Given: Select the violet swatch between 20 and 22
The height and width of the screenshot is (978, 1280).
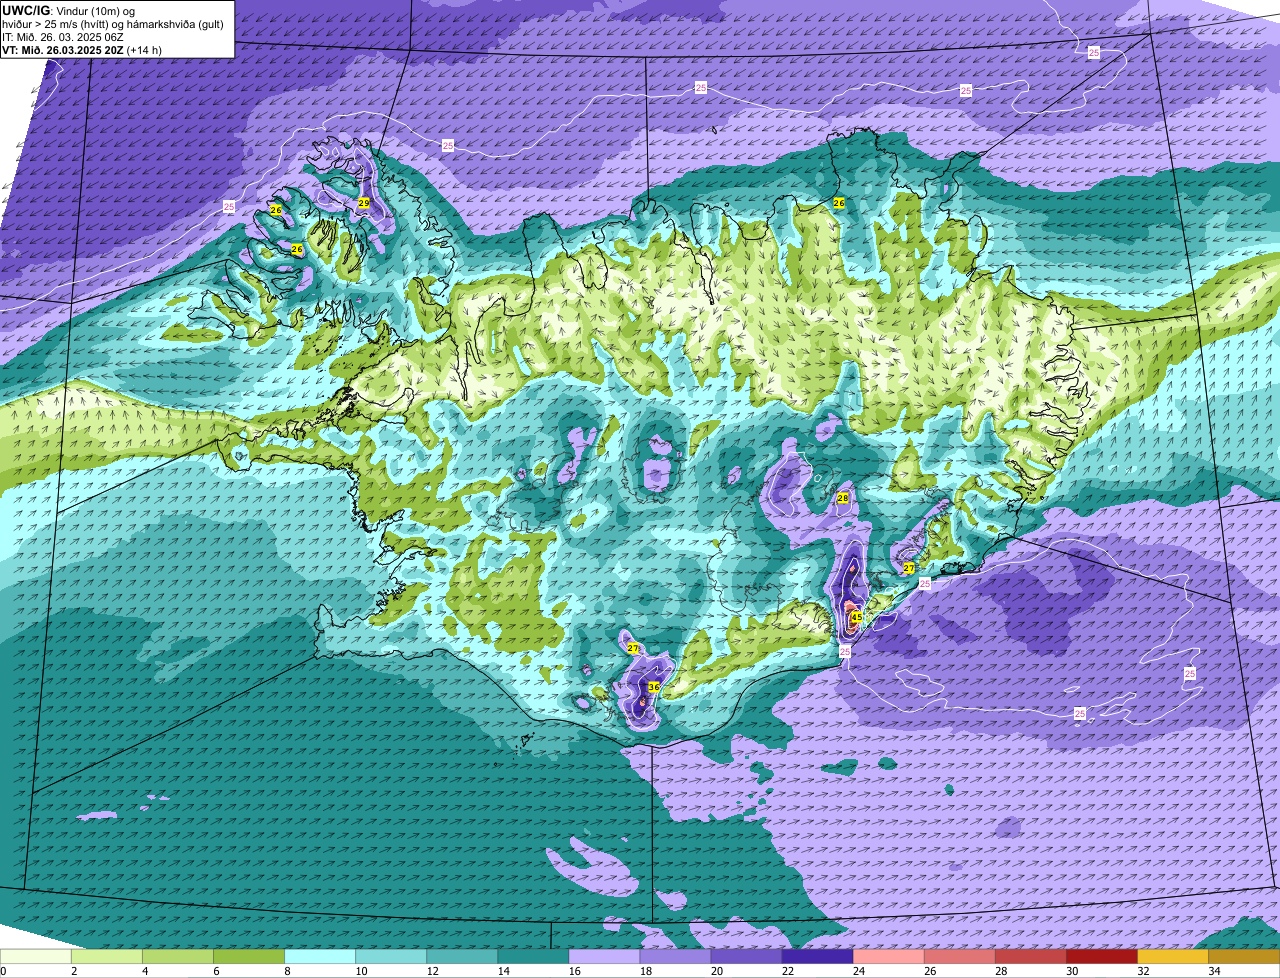Looking at the screenshot, I should click(746, 956).
